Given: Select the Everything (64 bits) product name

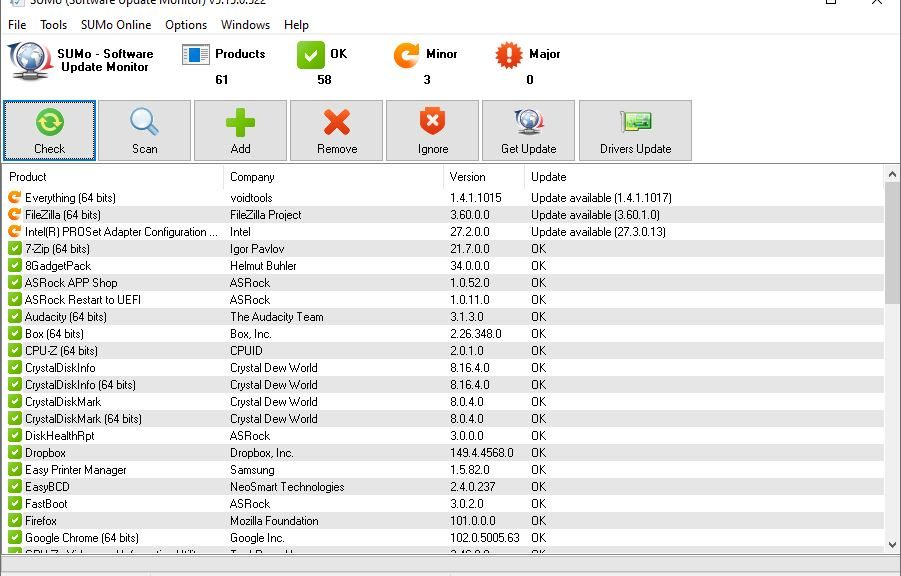Looking at the screenshot, I should click(x=70, y=198).
